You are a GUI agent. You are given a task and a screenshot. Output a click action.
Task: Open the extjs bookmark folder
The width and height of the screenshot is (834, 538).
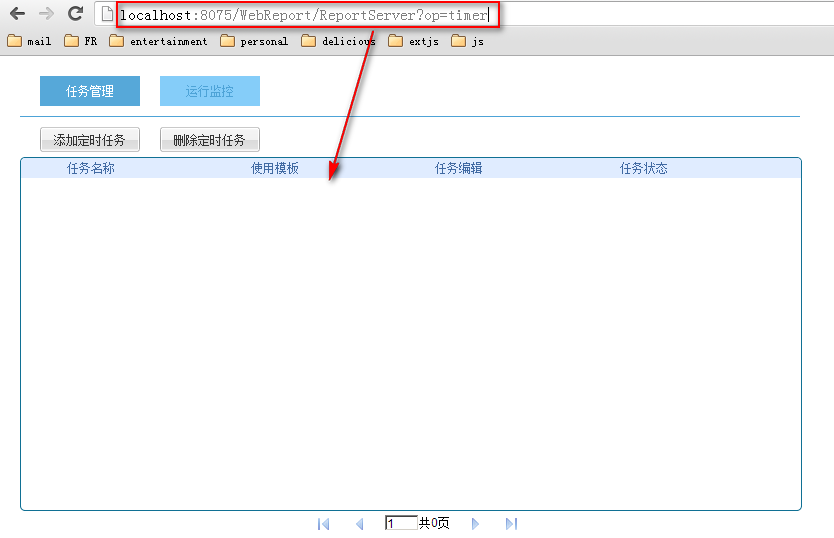[x=413, y=41]
